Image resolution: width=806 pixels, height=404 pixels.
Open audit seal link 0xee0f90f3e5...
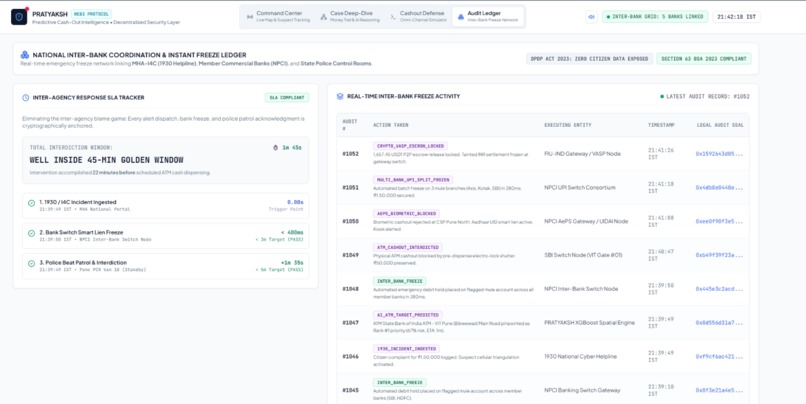pos(719,222)
